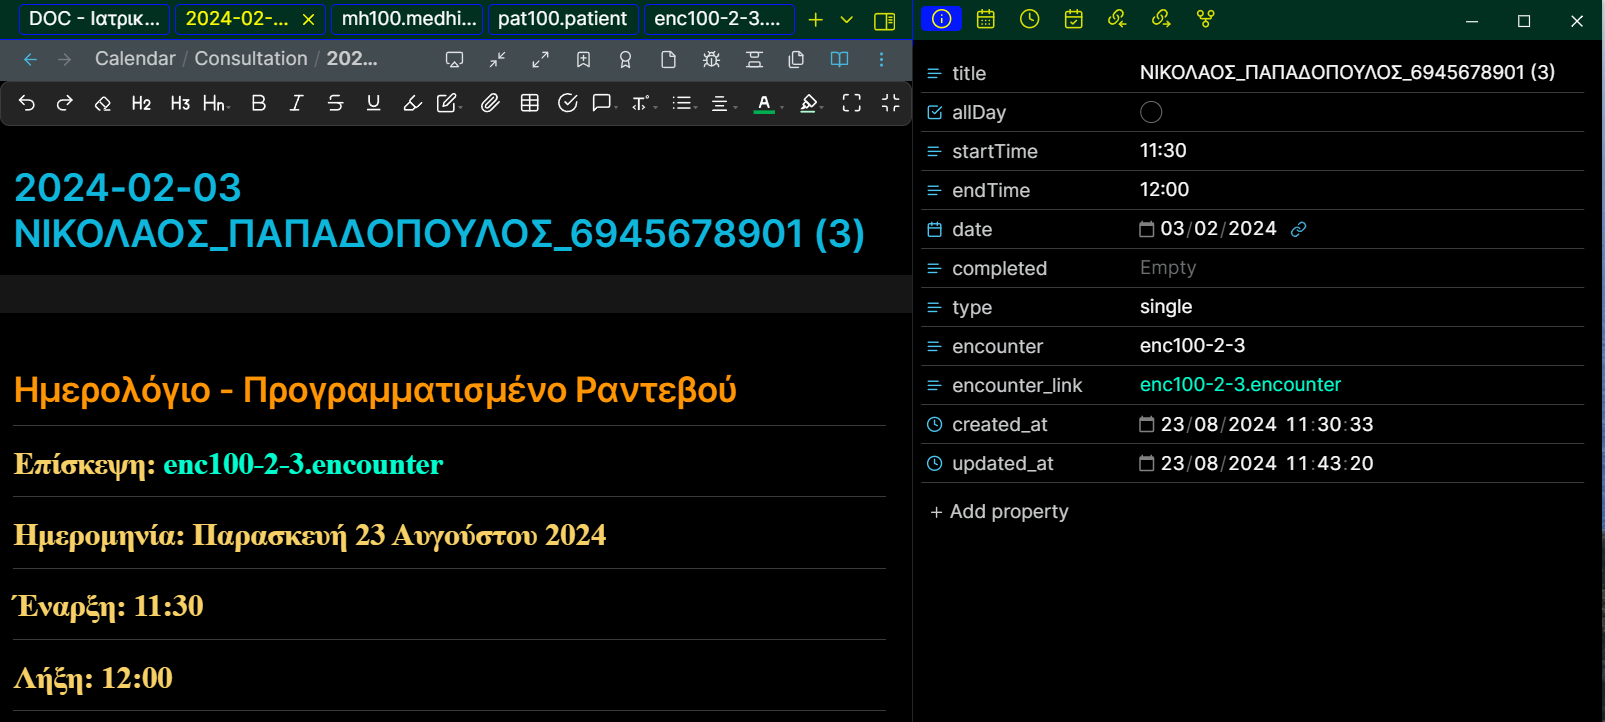Apply H3 heading format

180,103
